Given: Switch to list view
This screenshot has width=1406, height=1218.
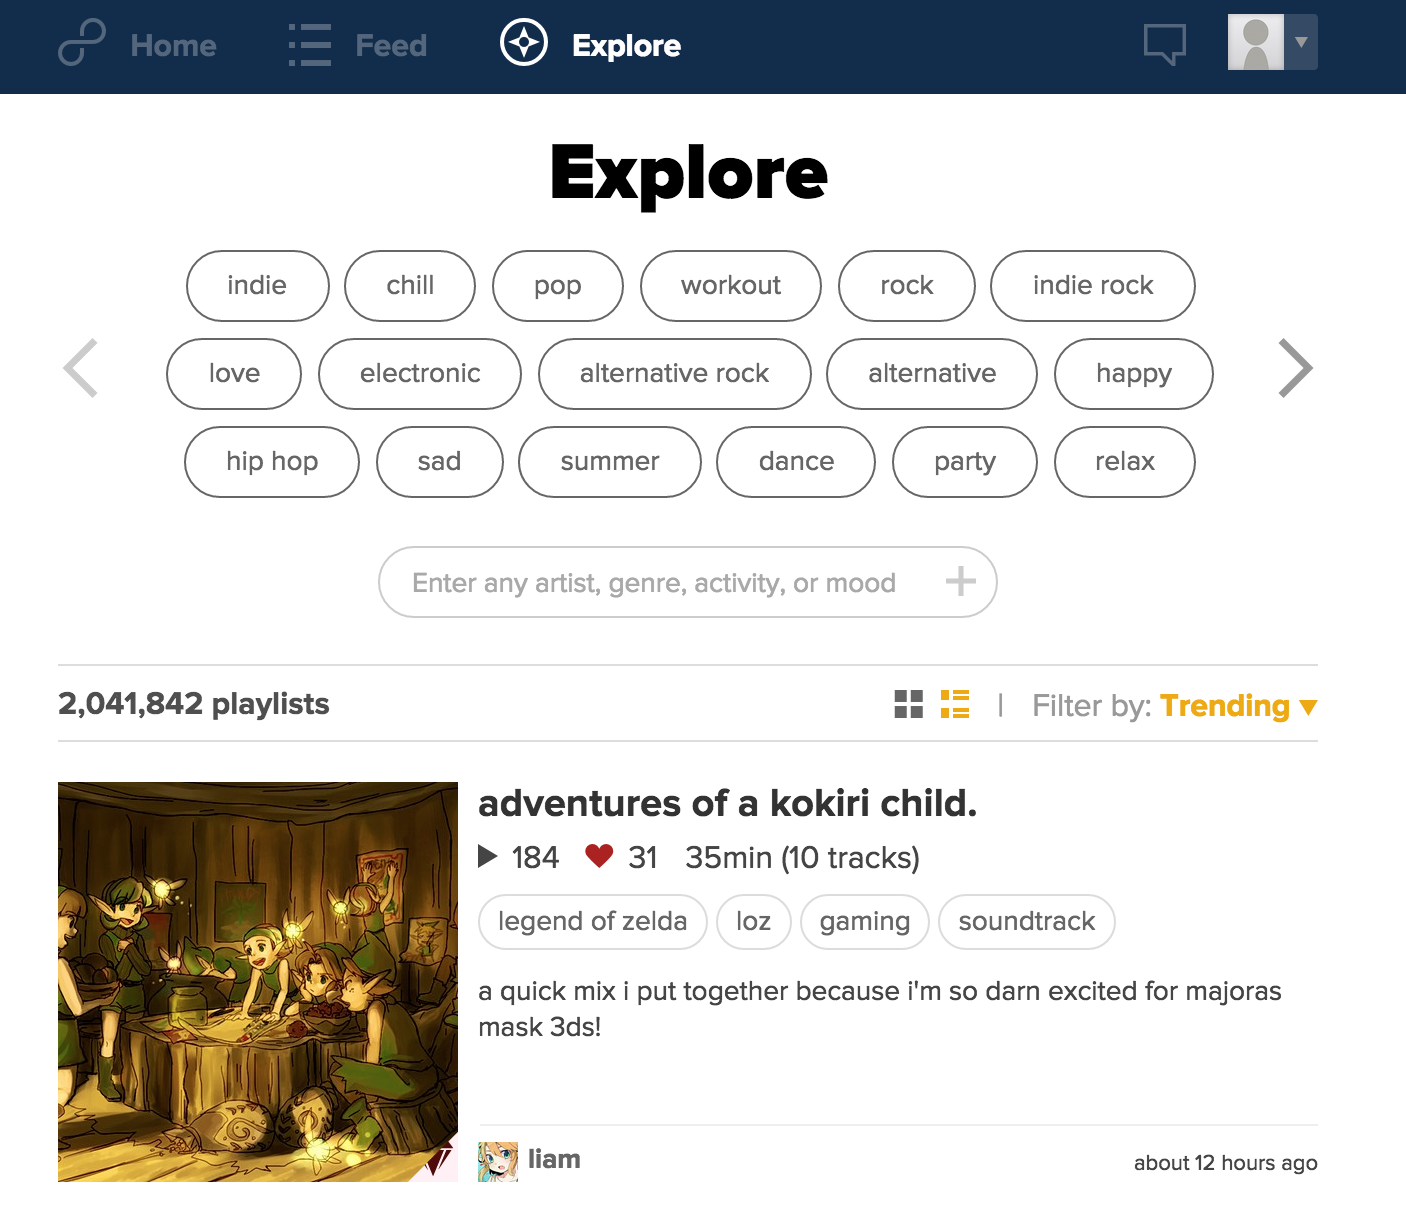Looking at the screenshot, I should tap(955, 704).
